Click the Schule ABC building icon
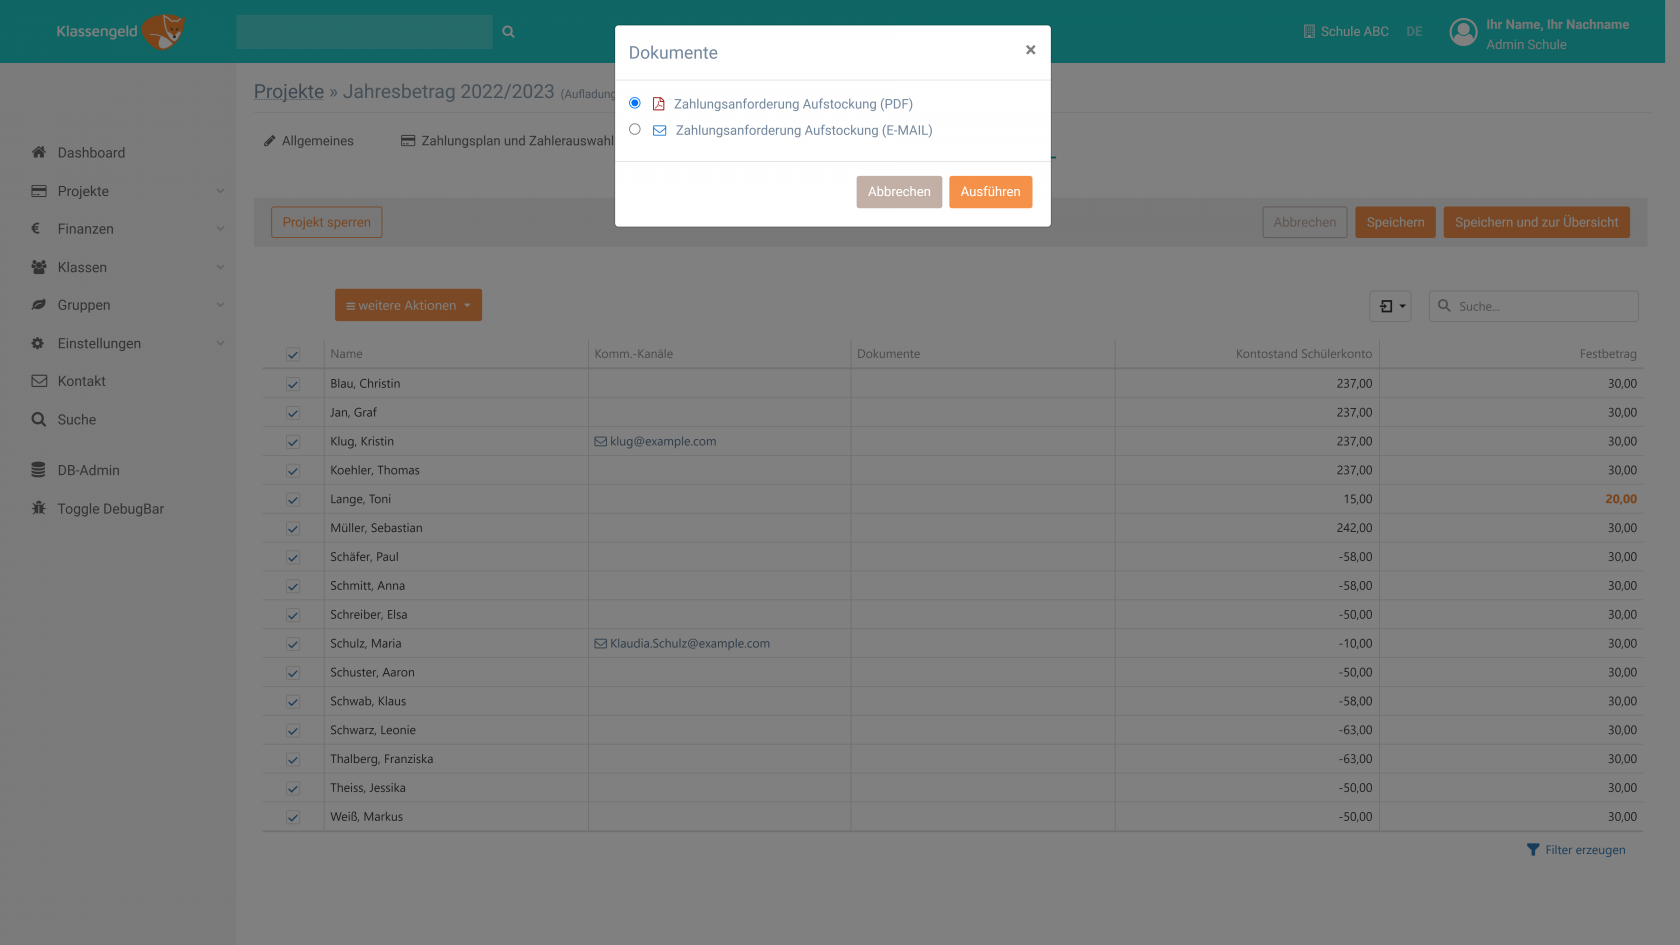1680x945 pixels. tap(1309, 31)
